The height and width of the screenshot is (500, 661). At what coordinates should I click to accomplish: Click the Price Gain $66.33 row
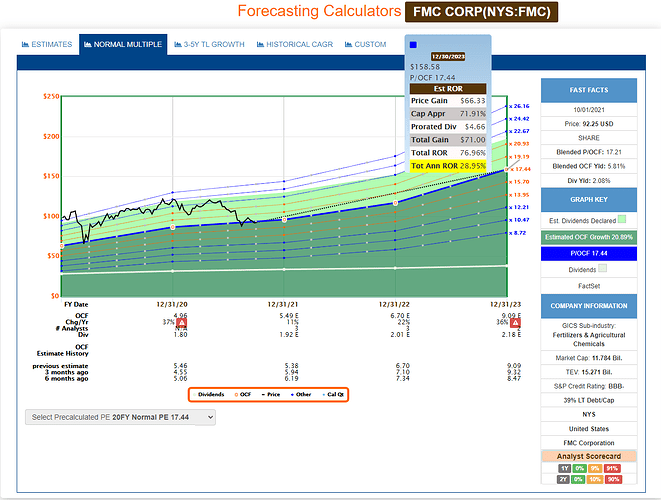(x=448, y=100)
